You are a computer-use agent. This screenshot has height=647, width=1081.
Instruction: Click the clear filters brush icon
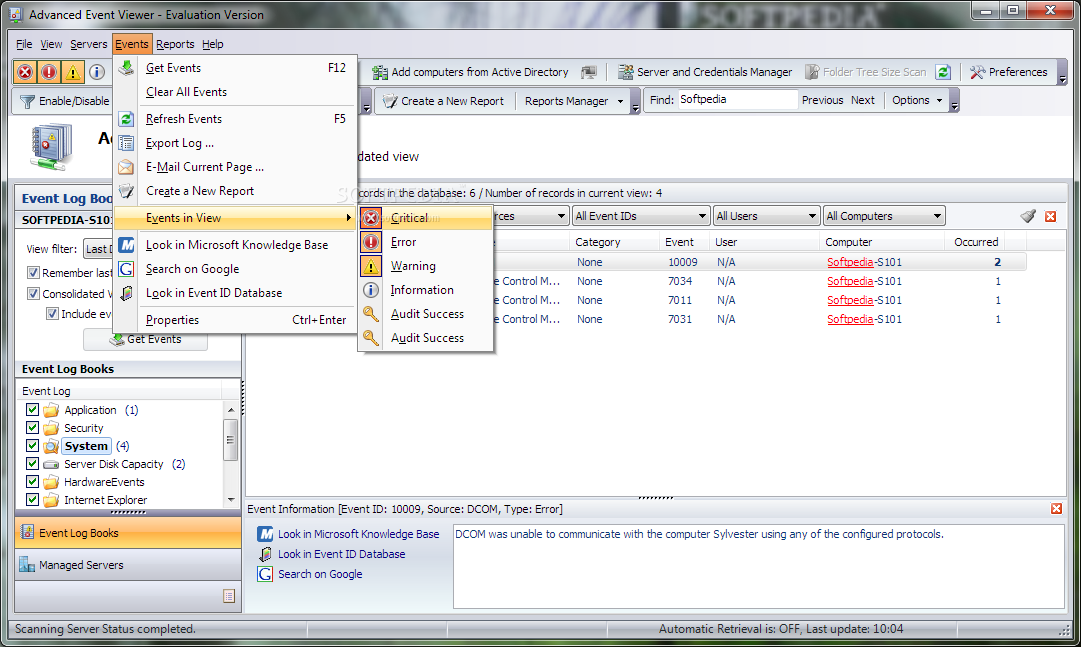click(1028, 216)
